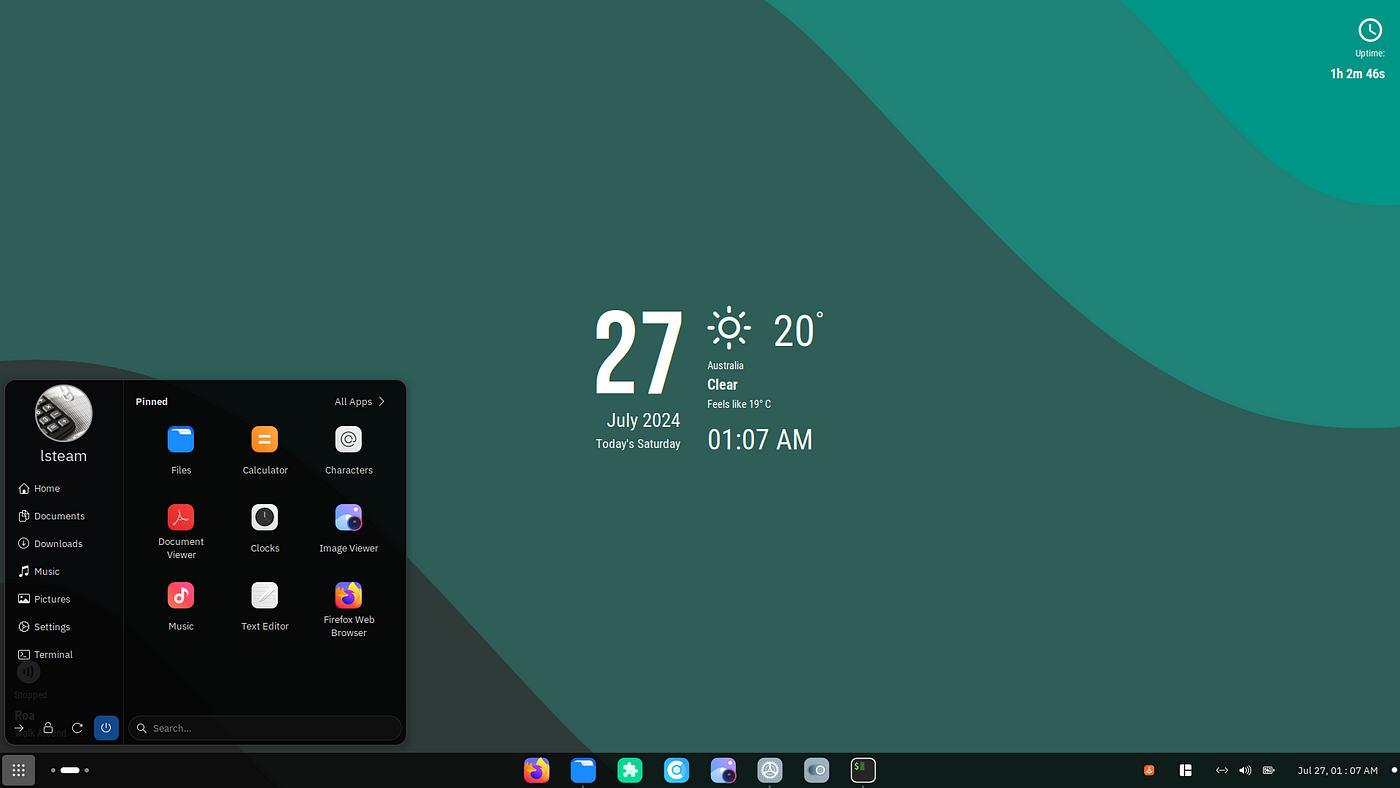1400x788 pixels.
Task: Click the toggle-switch app icon in dock
Action: coord(816,770)
